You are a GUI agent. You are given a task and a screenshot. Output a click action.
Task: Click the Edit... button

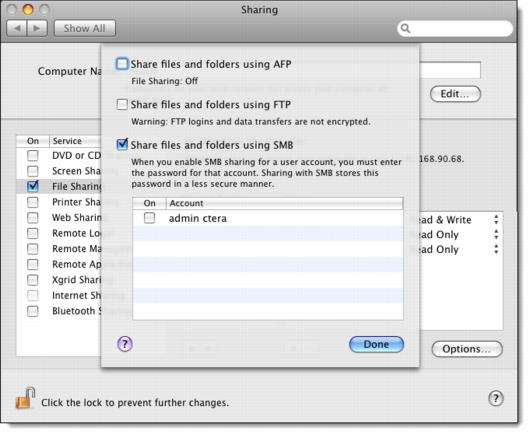click(x=455, y=94)
